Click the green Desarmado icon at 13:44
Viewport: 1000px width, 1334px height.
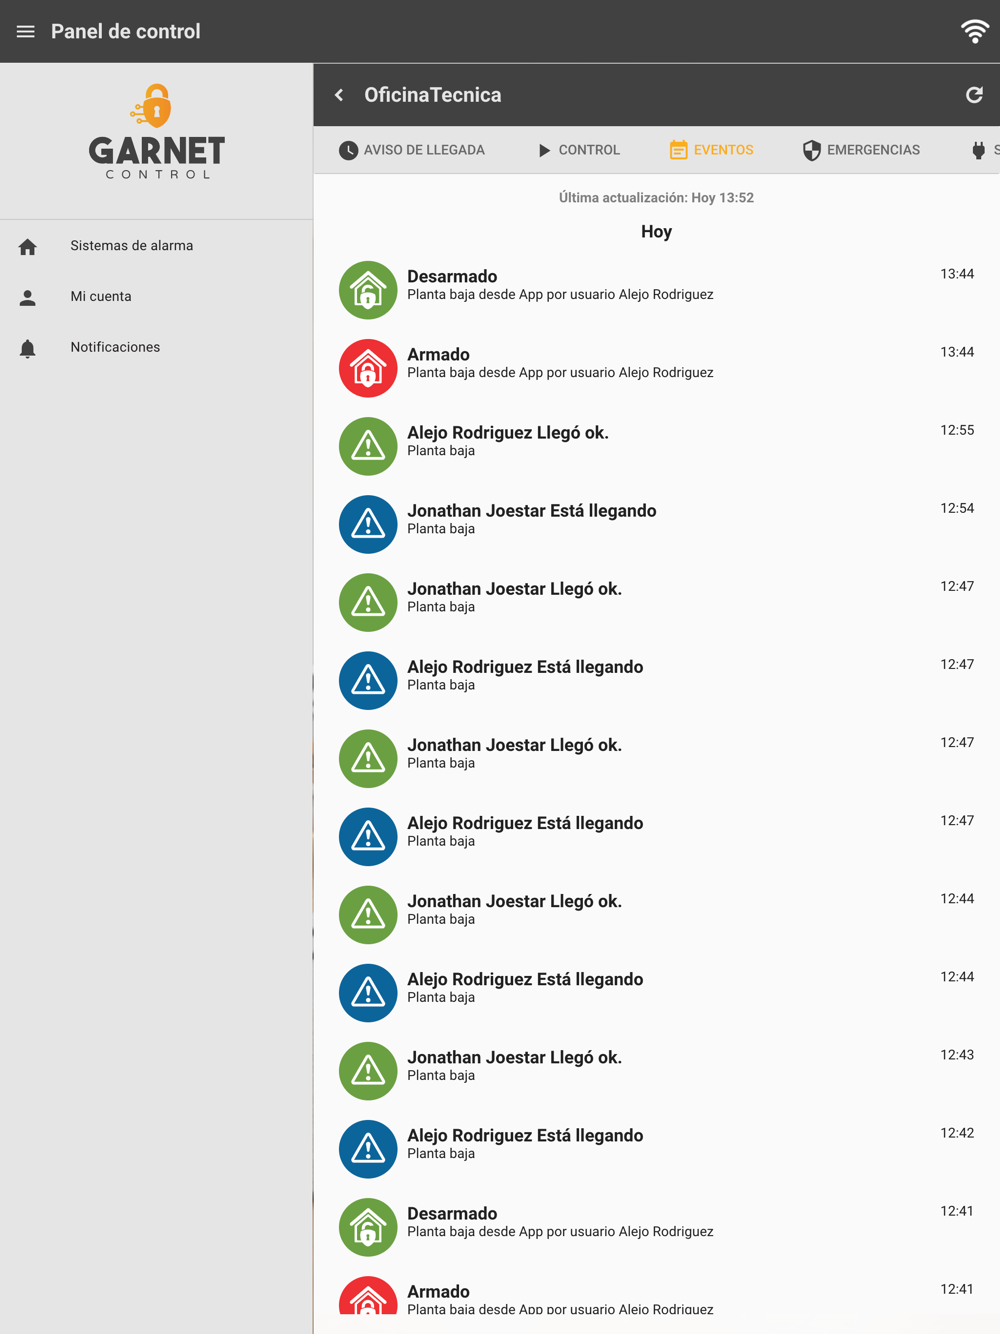368,290
